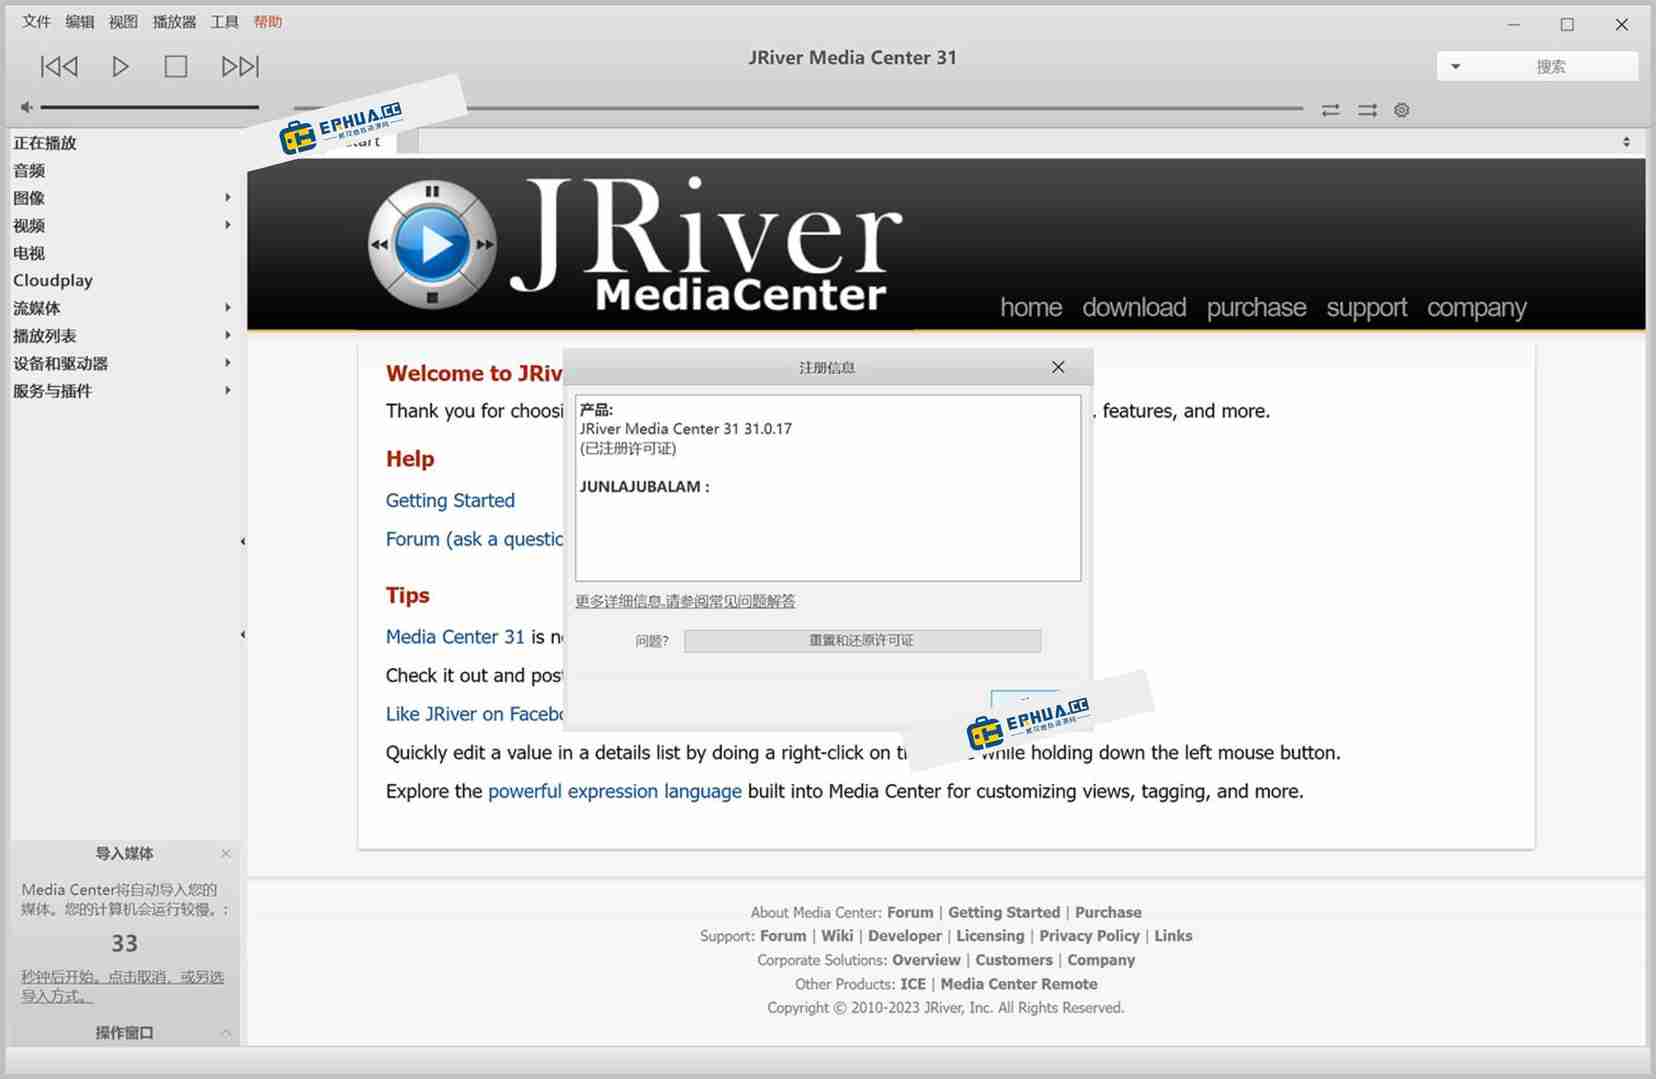Go to company in JRiver header
Screen dimensions: 1656x1079
click(x=1476, y=308)
